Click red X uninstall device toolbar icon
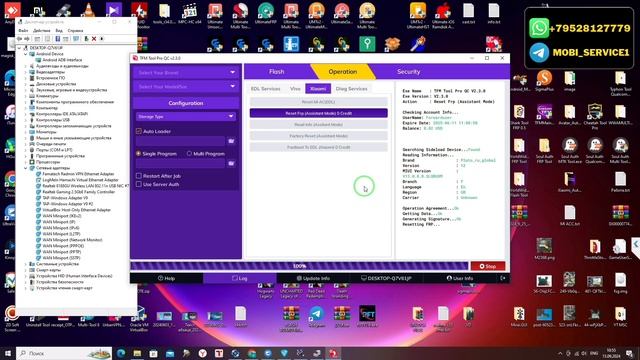Screen dimensions: 640x360 [x=94, y=39]
